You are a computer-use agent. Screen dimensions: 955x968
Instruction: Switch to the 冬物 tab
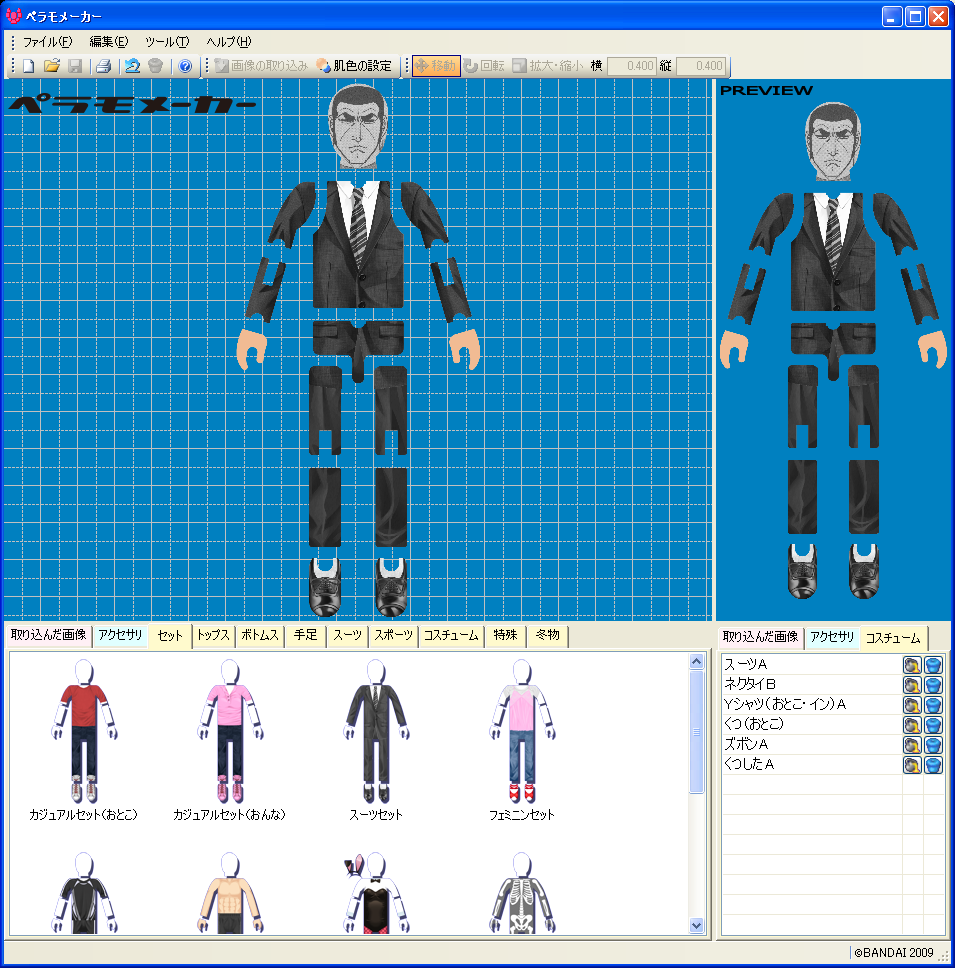pos(548,635)
